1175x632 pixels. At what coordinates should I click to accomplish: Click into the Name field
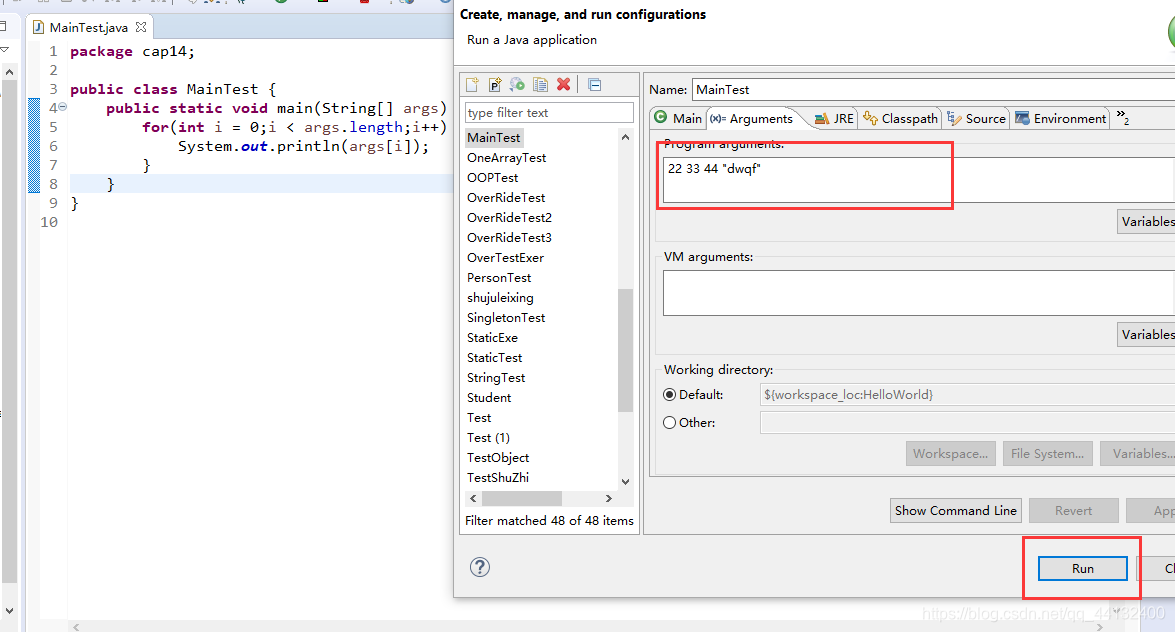(x=933, y=89)
